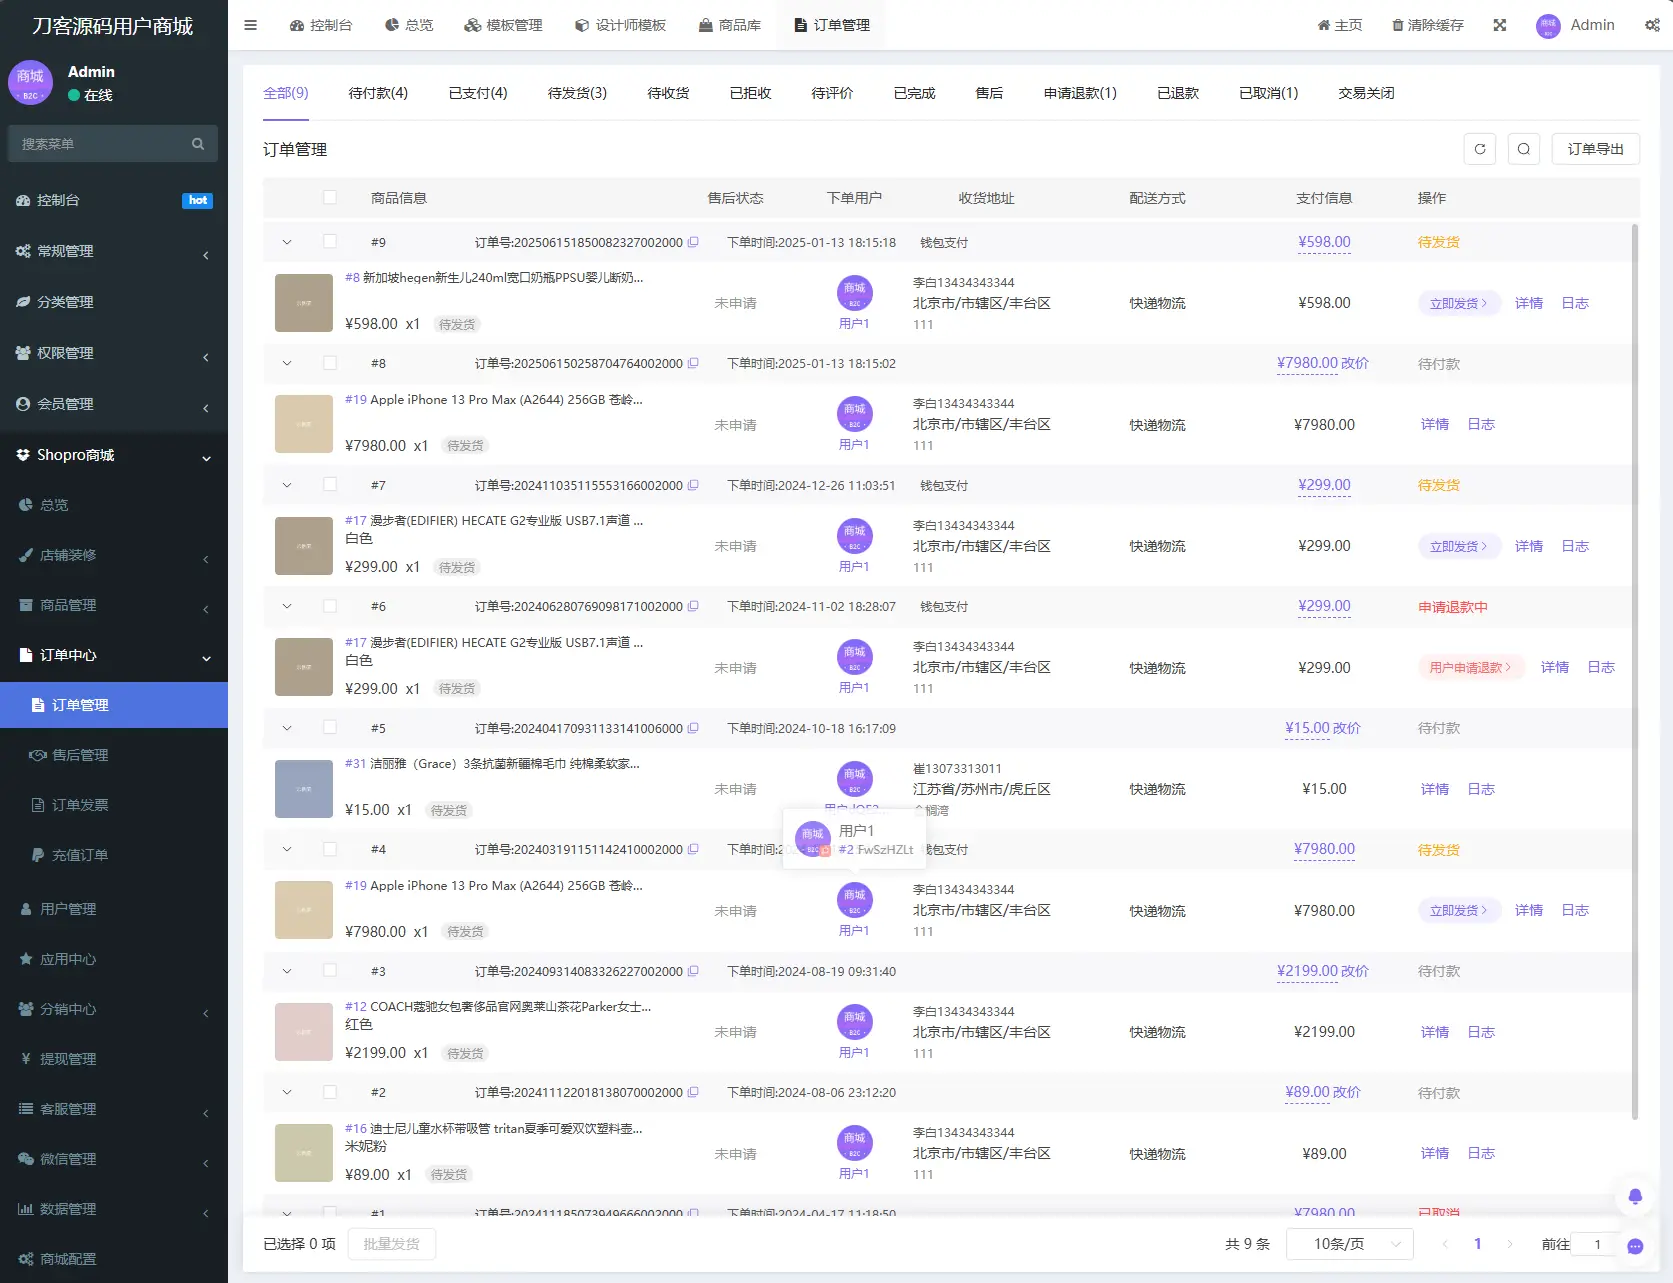Screen dimensions: 1673x1283
Task: Open the settings gear at top right
Action: point(1651,25)
